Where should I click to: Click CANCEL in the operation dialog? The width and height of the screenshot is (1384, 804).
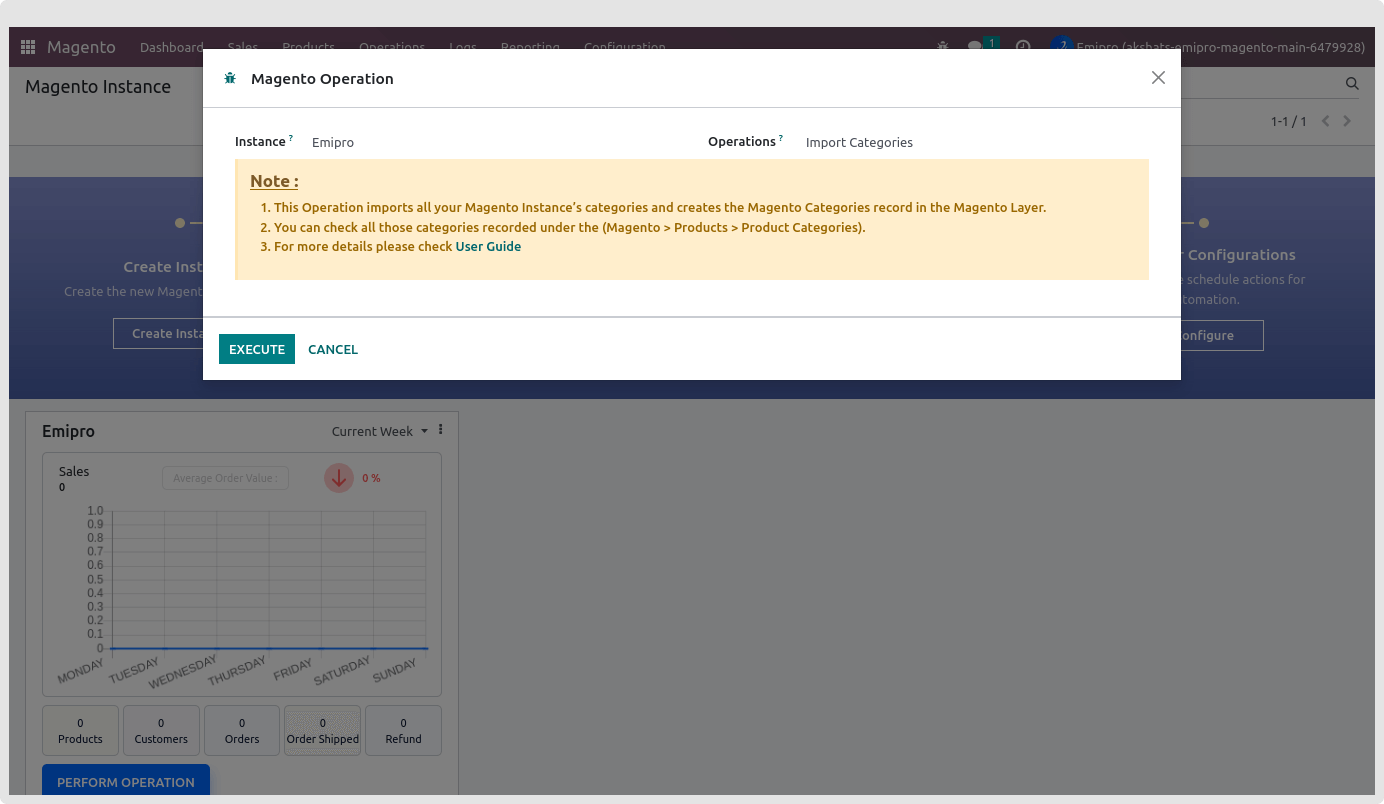(333, 349)
